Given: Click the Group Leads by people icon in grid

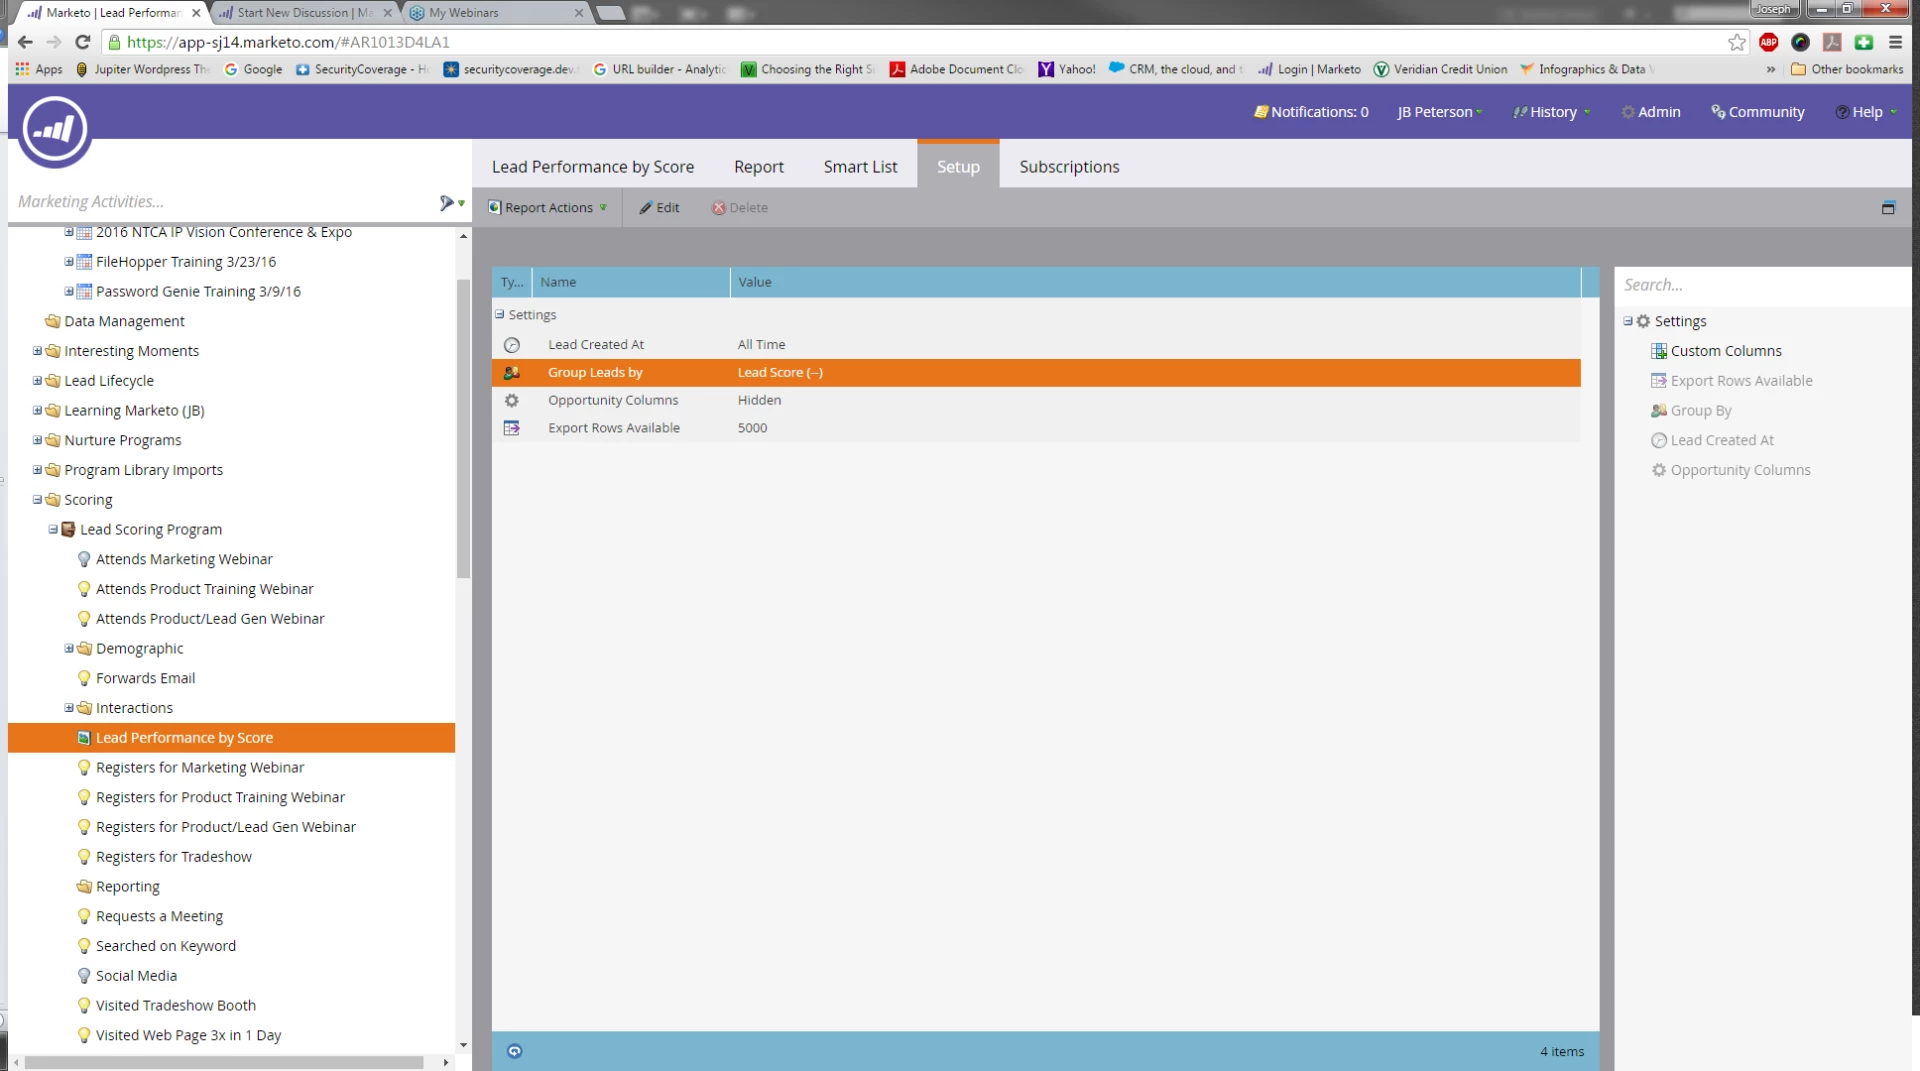Looking at the screenshot, I should coord(512,373).
